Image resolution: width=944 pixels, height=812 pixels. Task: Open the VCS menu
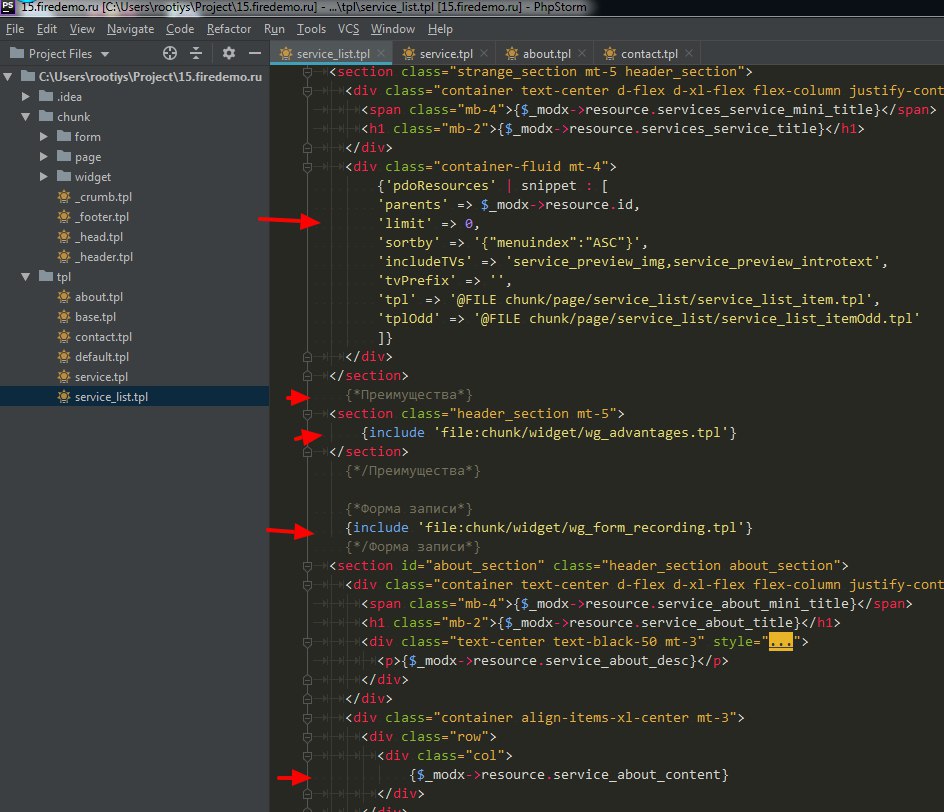click(x=348, y=29)
